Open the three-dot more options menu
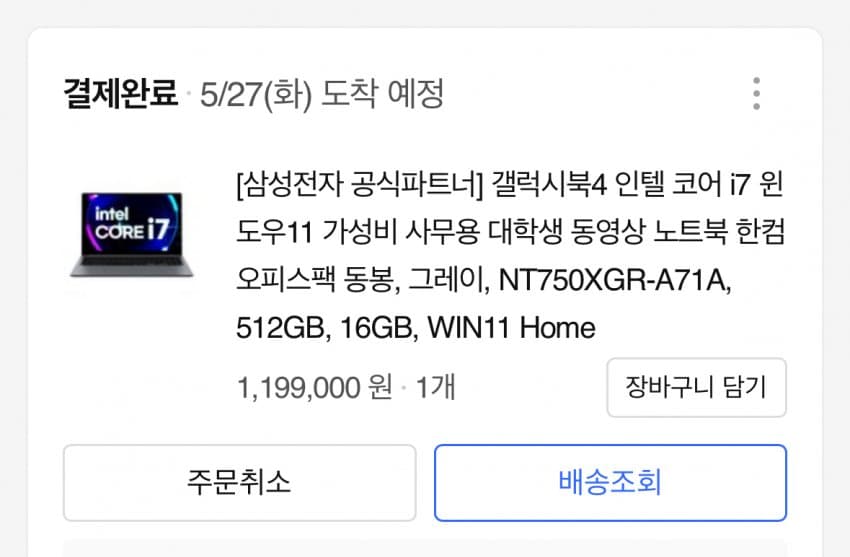 point(756,94)
